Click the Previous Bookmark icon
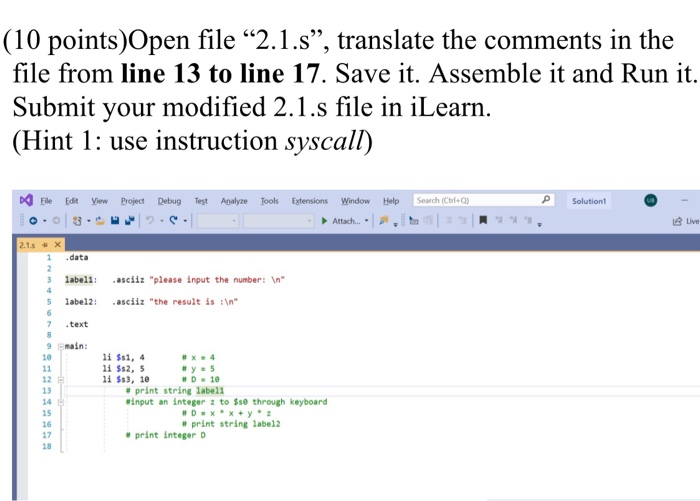Viewport: 700px width, 501px height. coord(499,220)
